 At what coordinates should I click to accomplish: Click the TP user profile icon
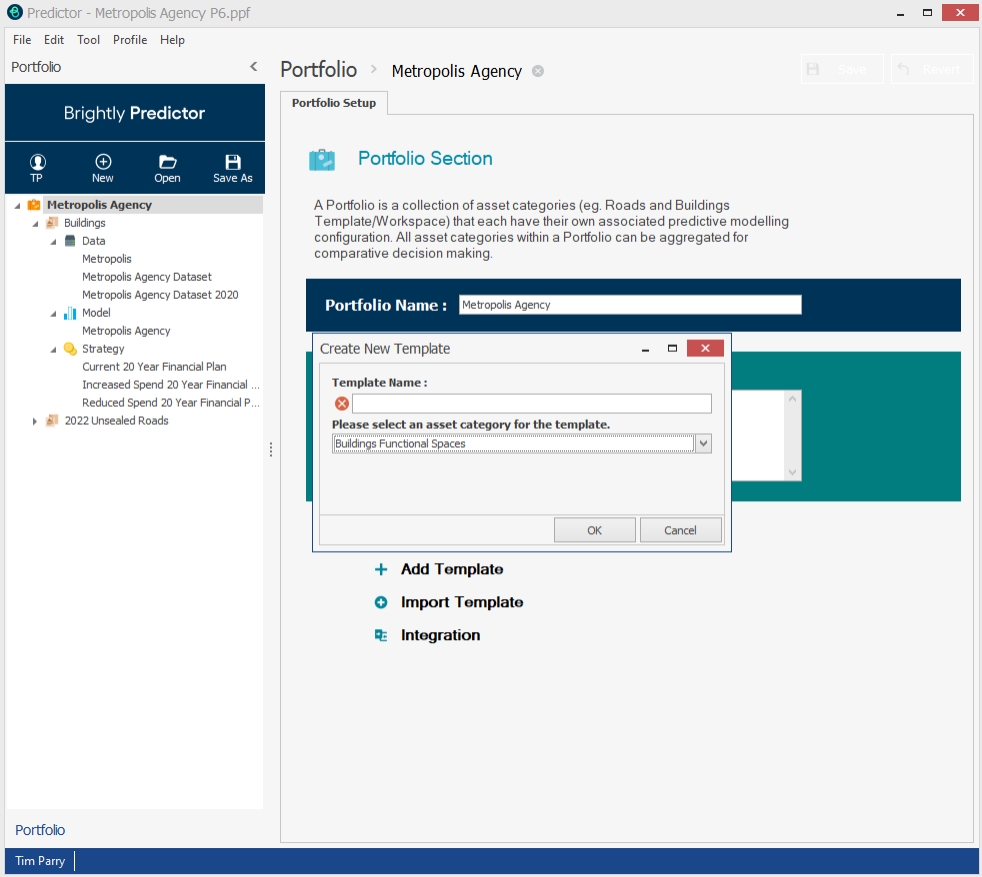click(37, 162)
